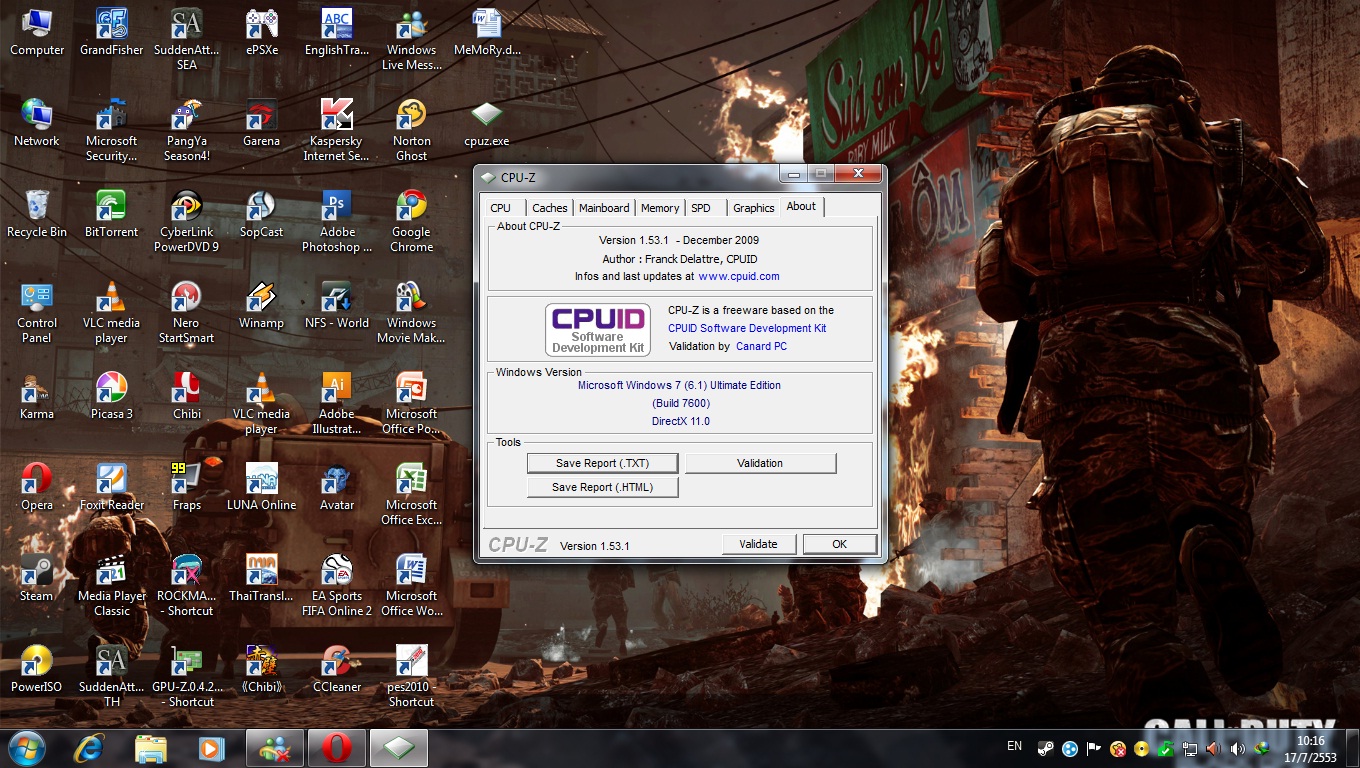Open the Control Panel desktop icon
Viewport: 1360px width, 768px height.
click(37, 312)
